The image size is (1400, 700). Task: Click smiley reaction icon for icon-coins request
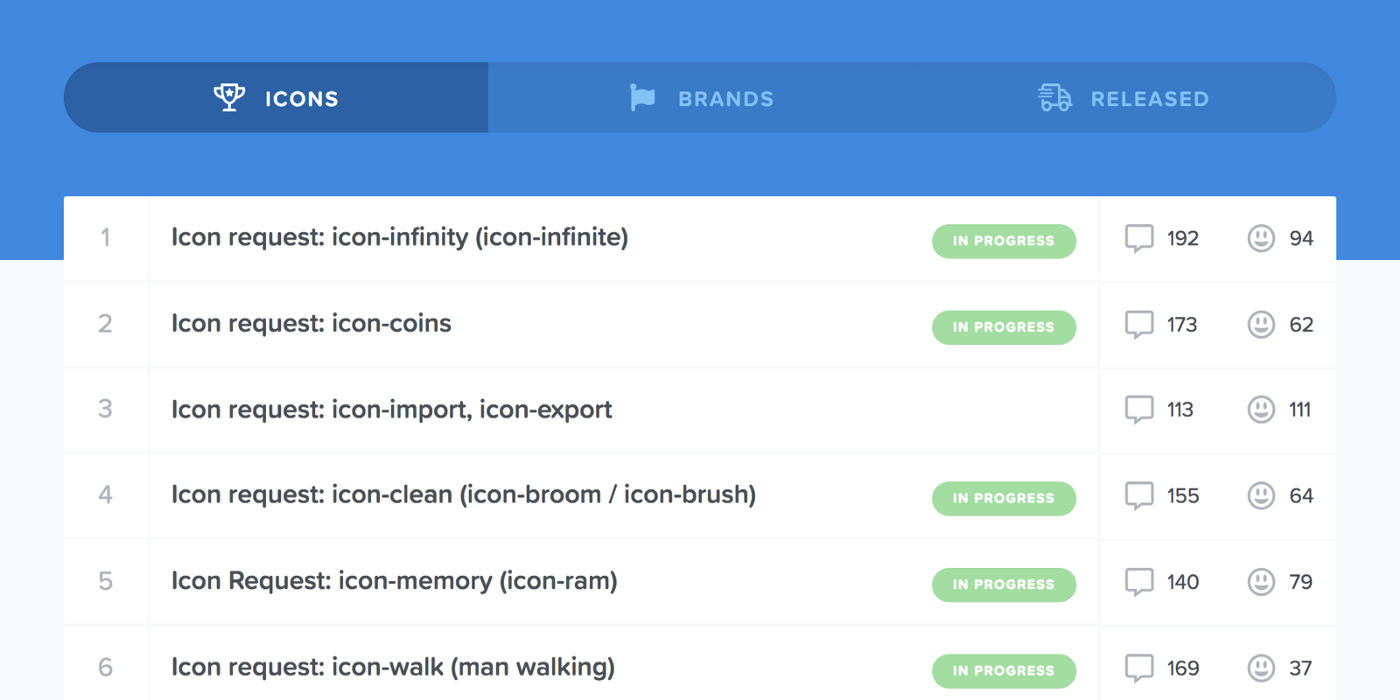[x=1261, y=324]
